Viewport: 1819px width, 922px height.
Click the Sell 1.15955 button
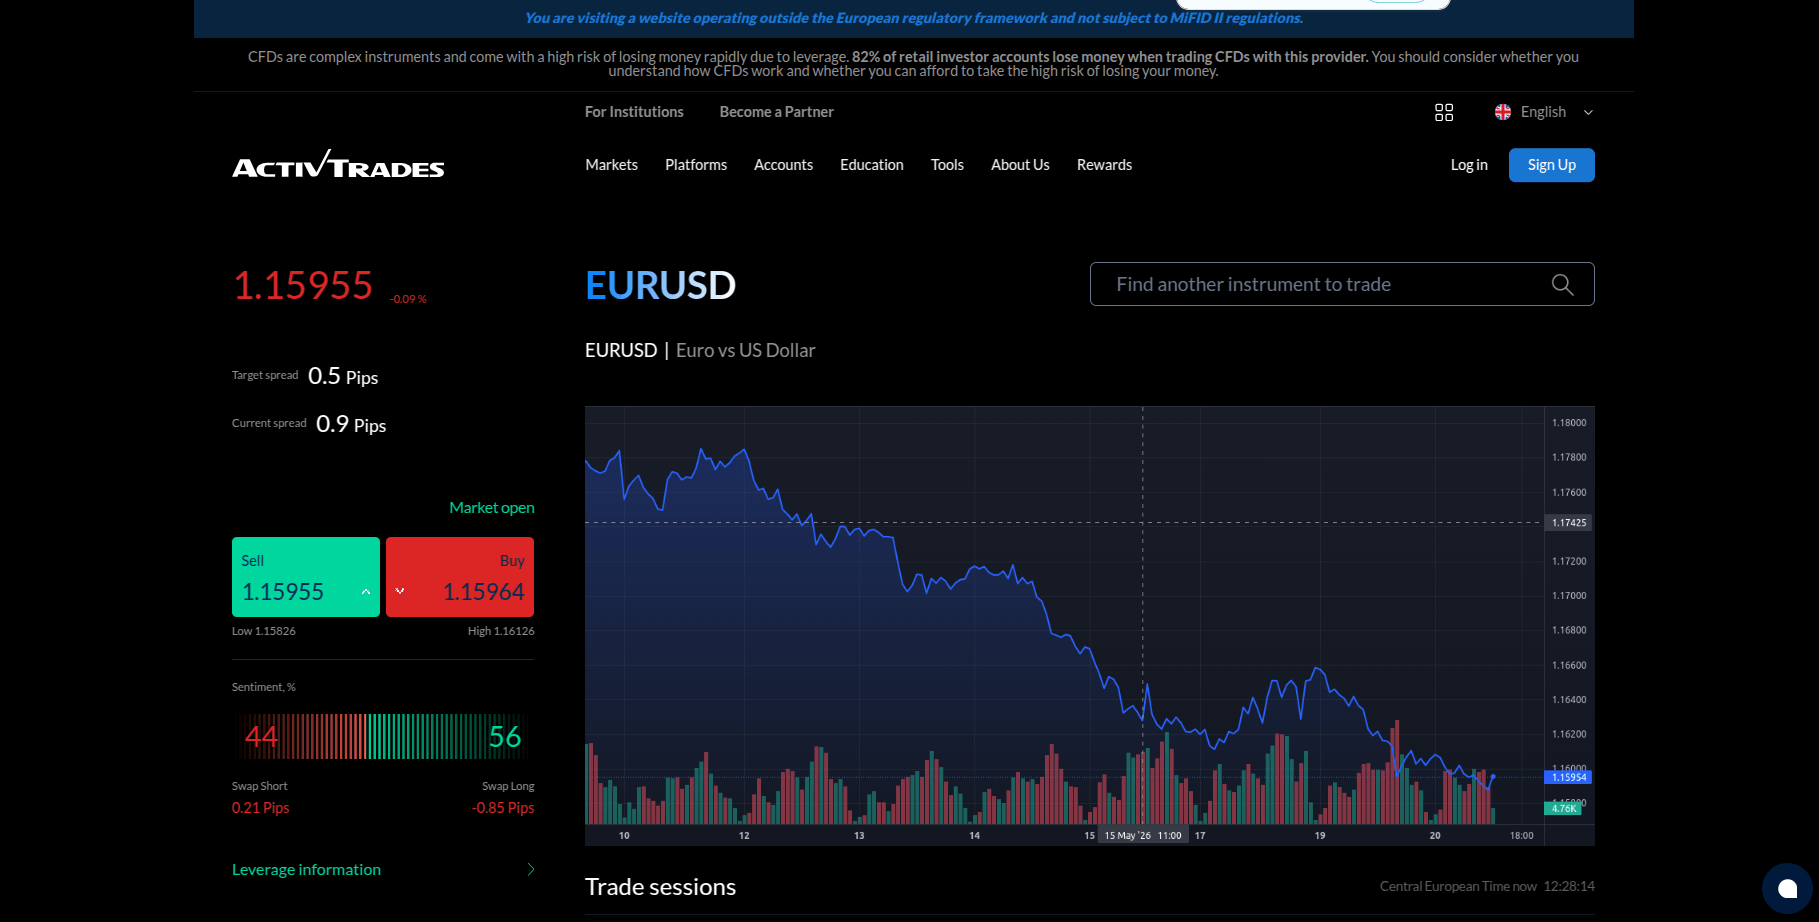pos(306,577)
